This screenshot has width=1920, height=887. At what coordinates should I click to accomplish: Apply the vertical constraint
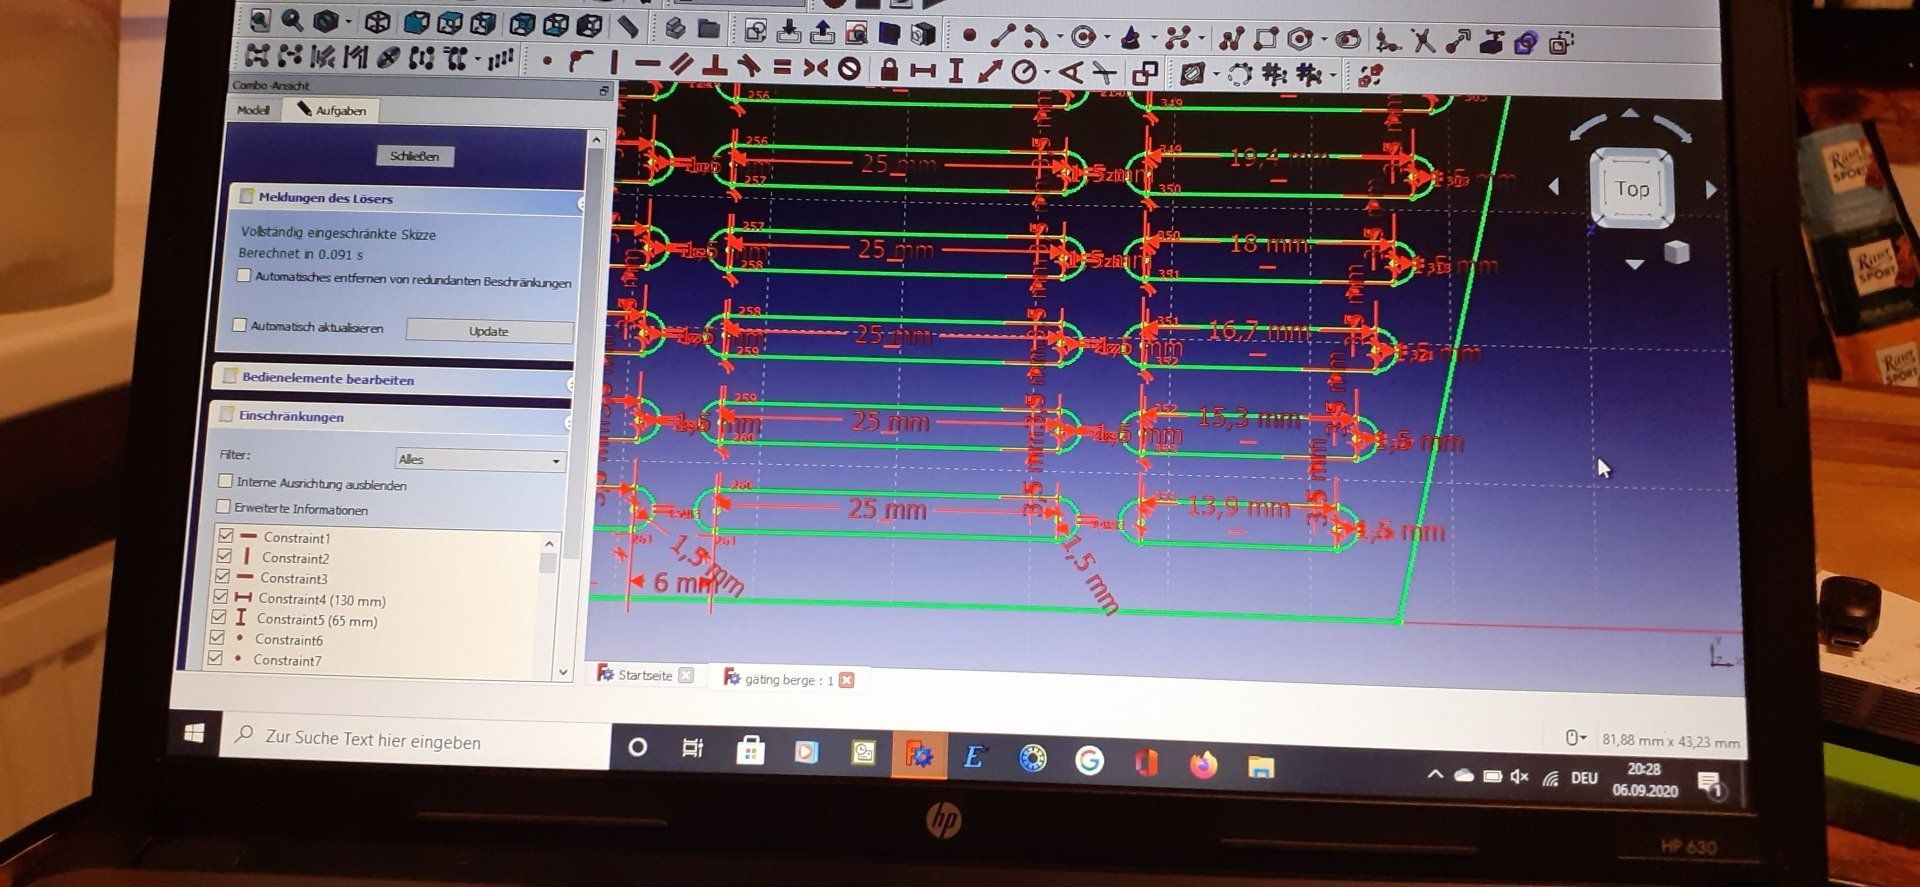coord(613,62)
